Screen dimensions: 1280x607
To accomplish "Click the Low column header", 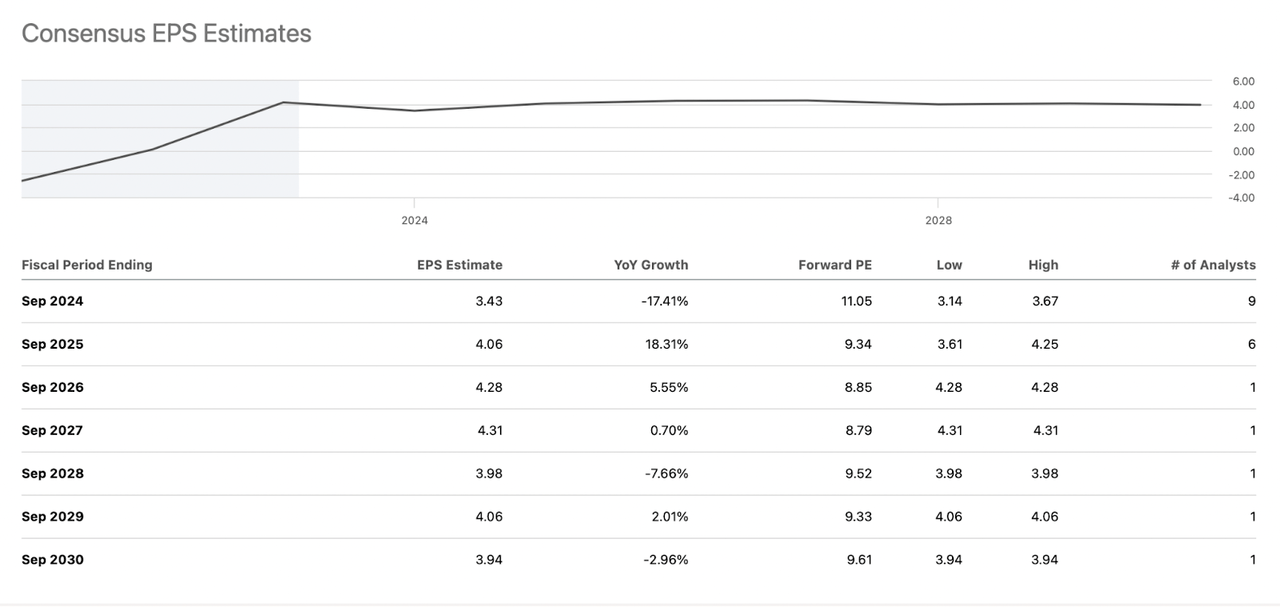I will tap(949, 265).
